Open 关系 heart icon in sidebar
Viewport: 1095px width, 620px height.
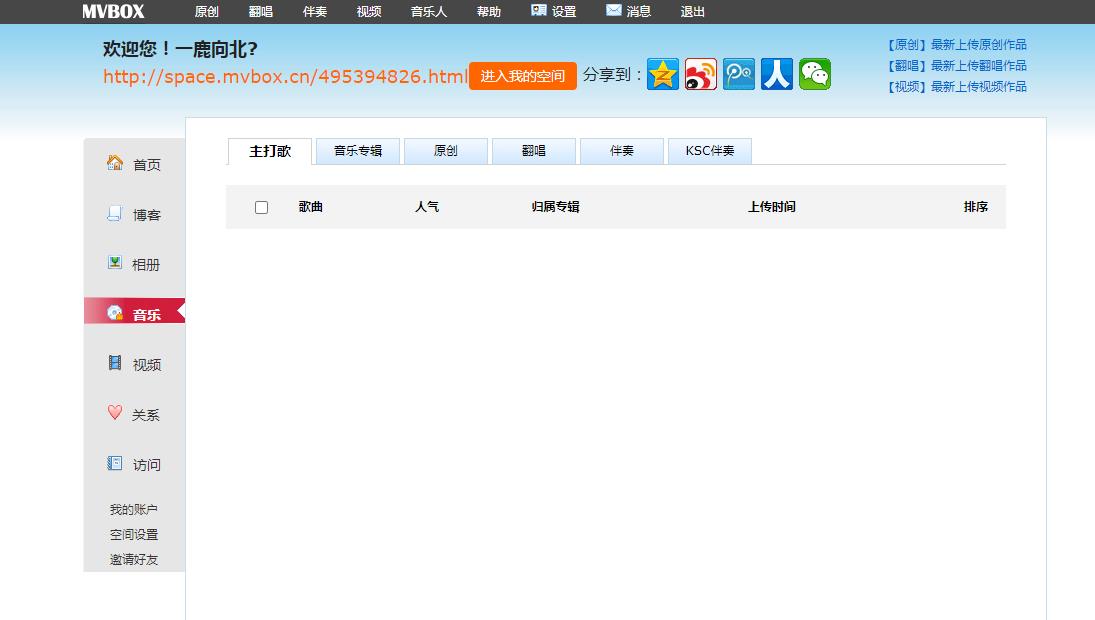pyautogui.click(x=115, y=413)
